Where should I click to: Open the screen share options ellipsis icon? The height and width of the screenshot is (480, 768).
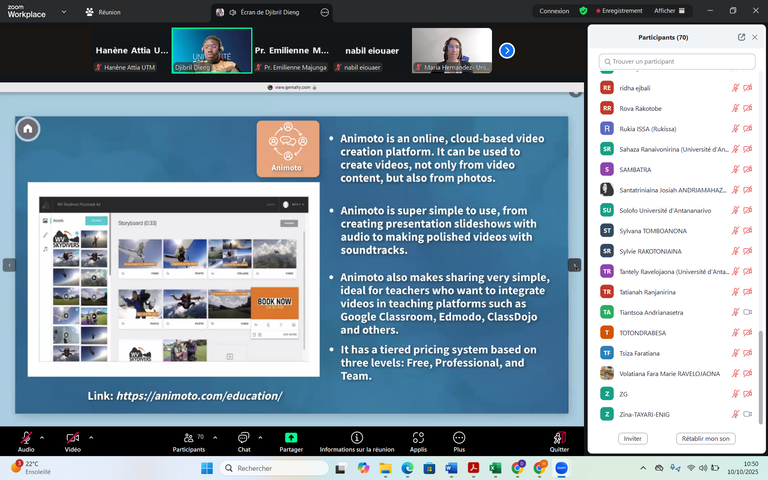(x=325, y=12)
